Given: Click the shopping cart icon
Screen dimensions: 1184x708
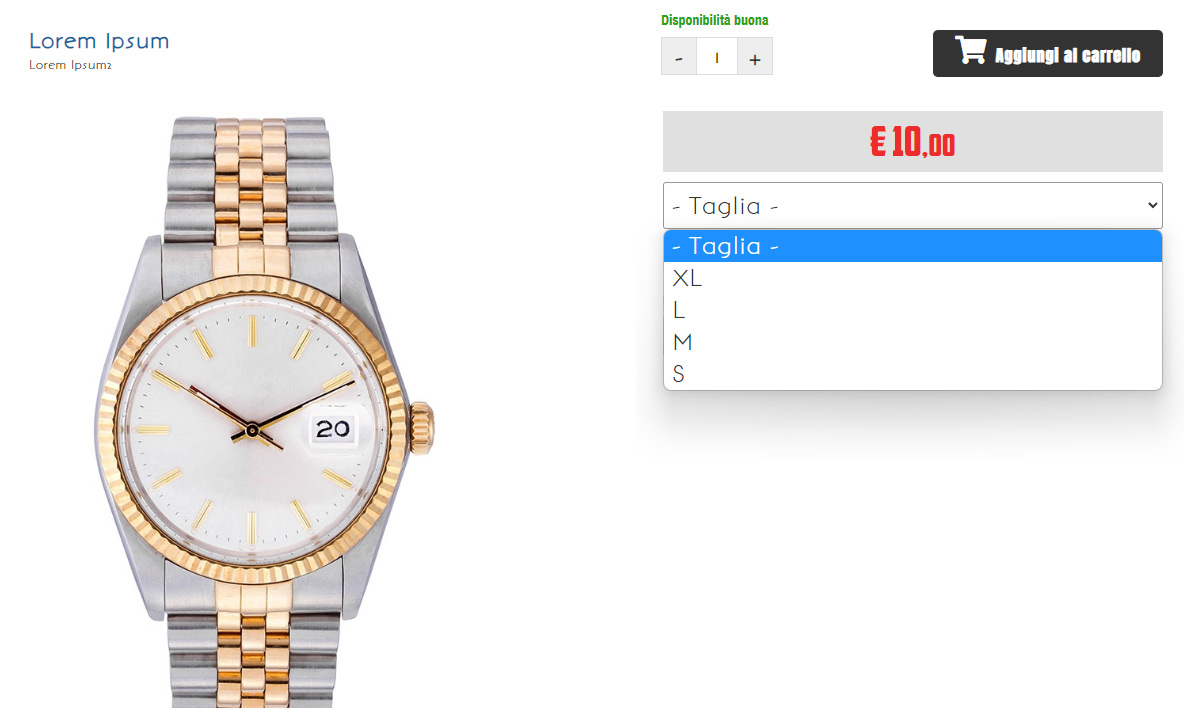Looking at the screenshot, I should click(x=970, y=51).
